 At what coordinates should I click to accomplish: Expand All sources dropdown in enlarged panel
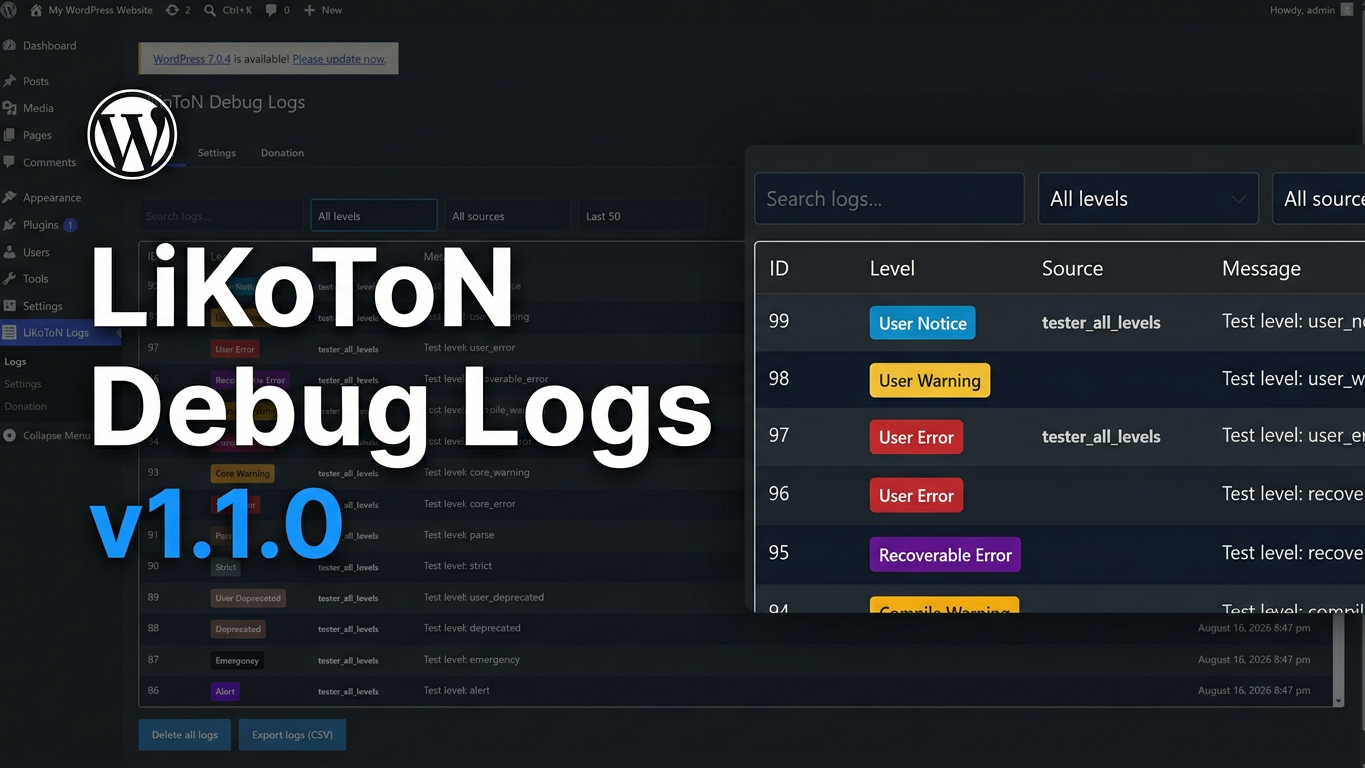1318,198
